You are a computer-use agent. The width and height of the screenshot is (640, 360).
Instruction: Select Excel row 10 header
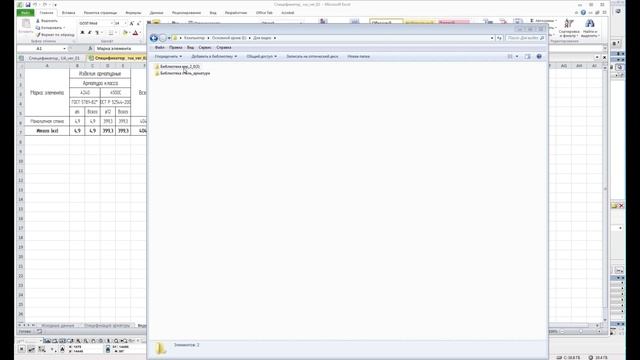(20, 161)
